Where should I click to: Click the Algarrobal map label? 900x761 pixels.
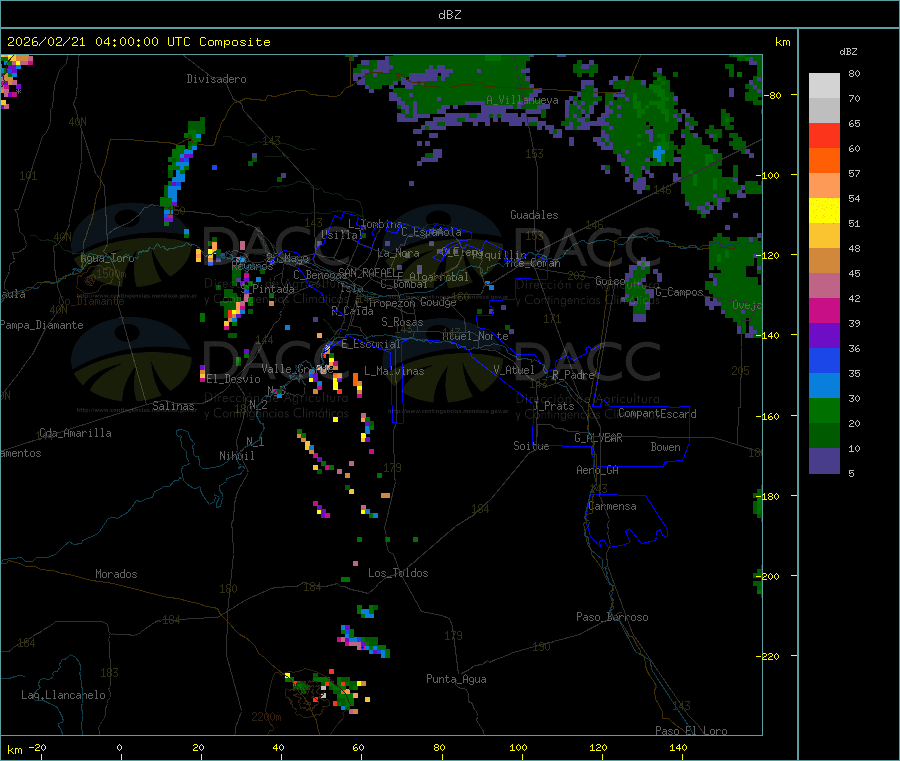click(439, 277)
